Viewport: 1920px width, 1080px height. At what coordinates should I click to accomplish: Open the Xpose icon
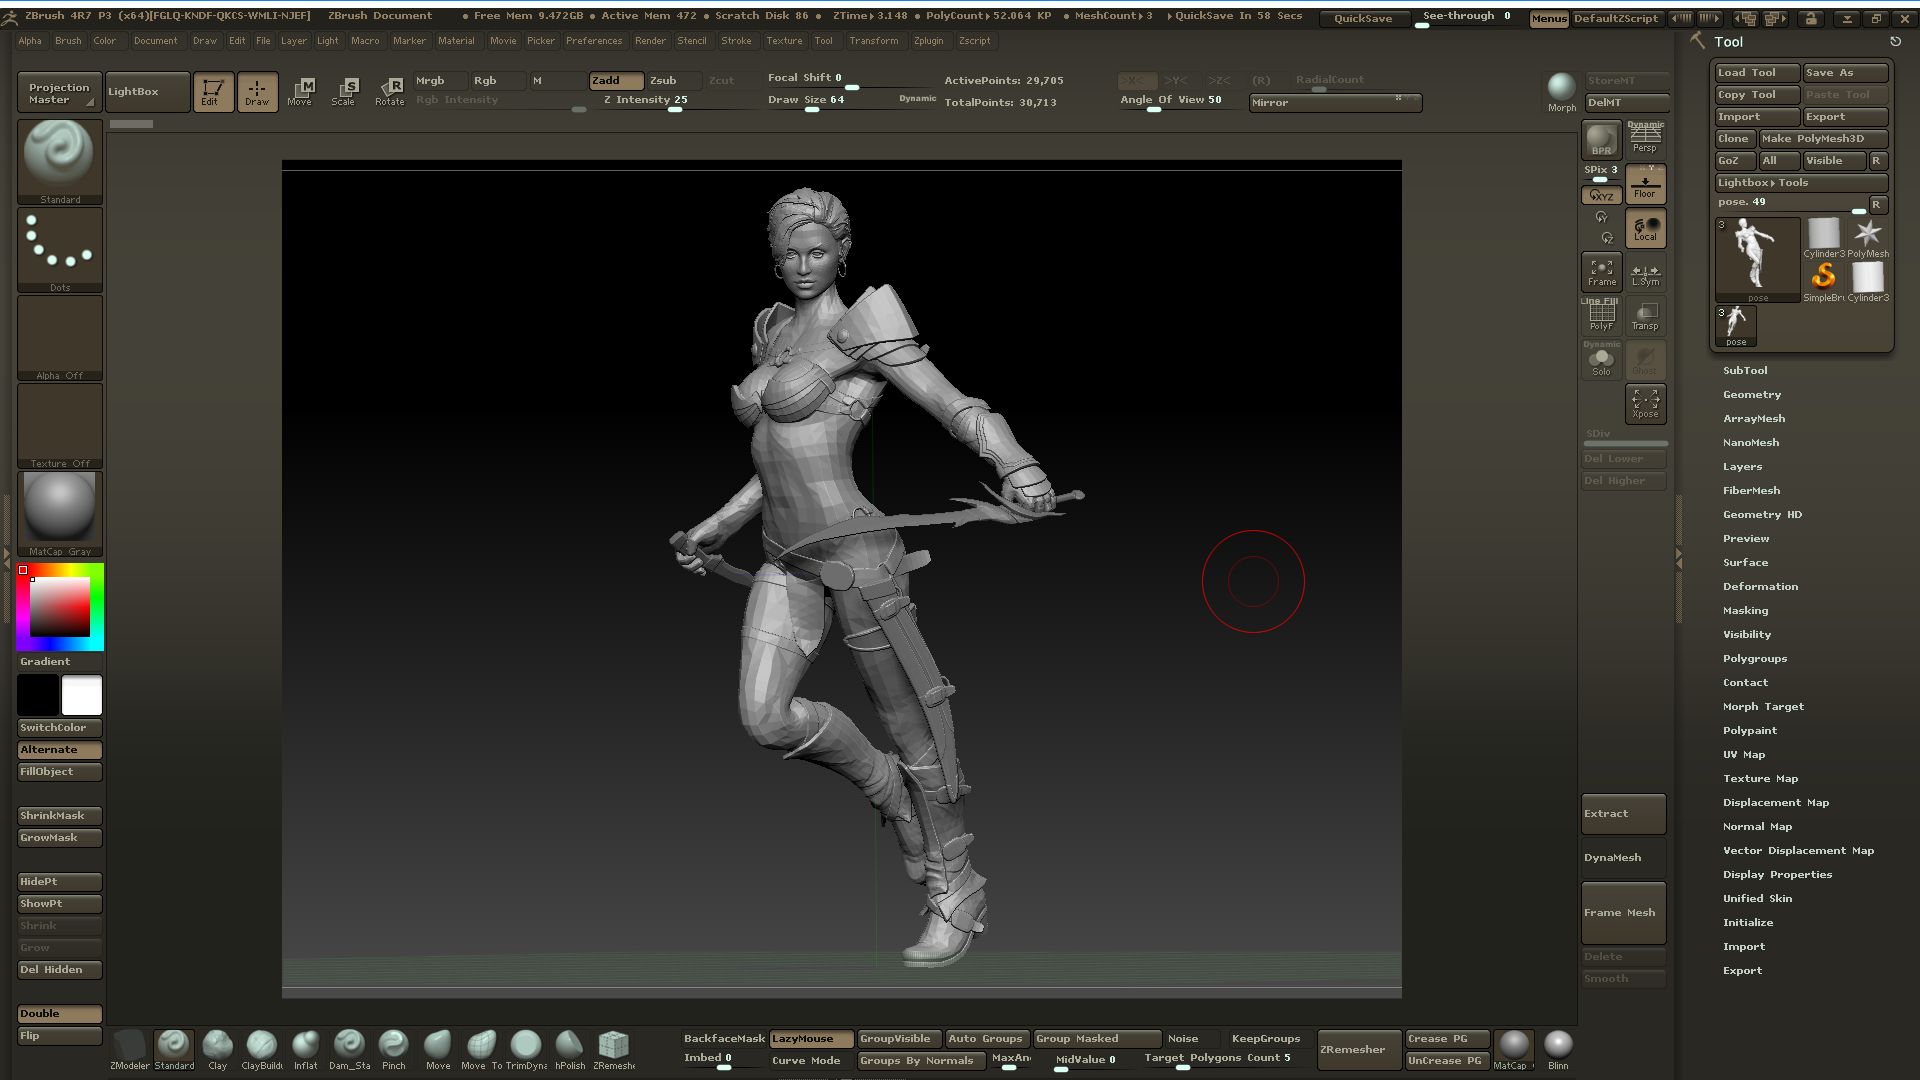tap(1645, 403)
